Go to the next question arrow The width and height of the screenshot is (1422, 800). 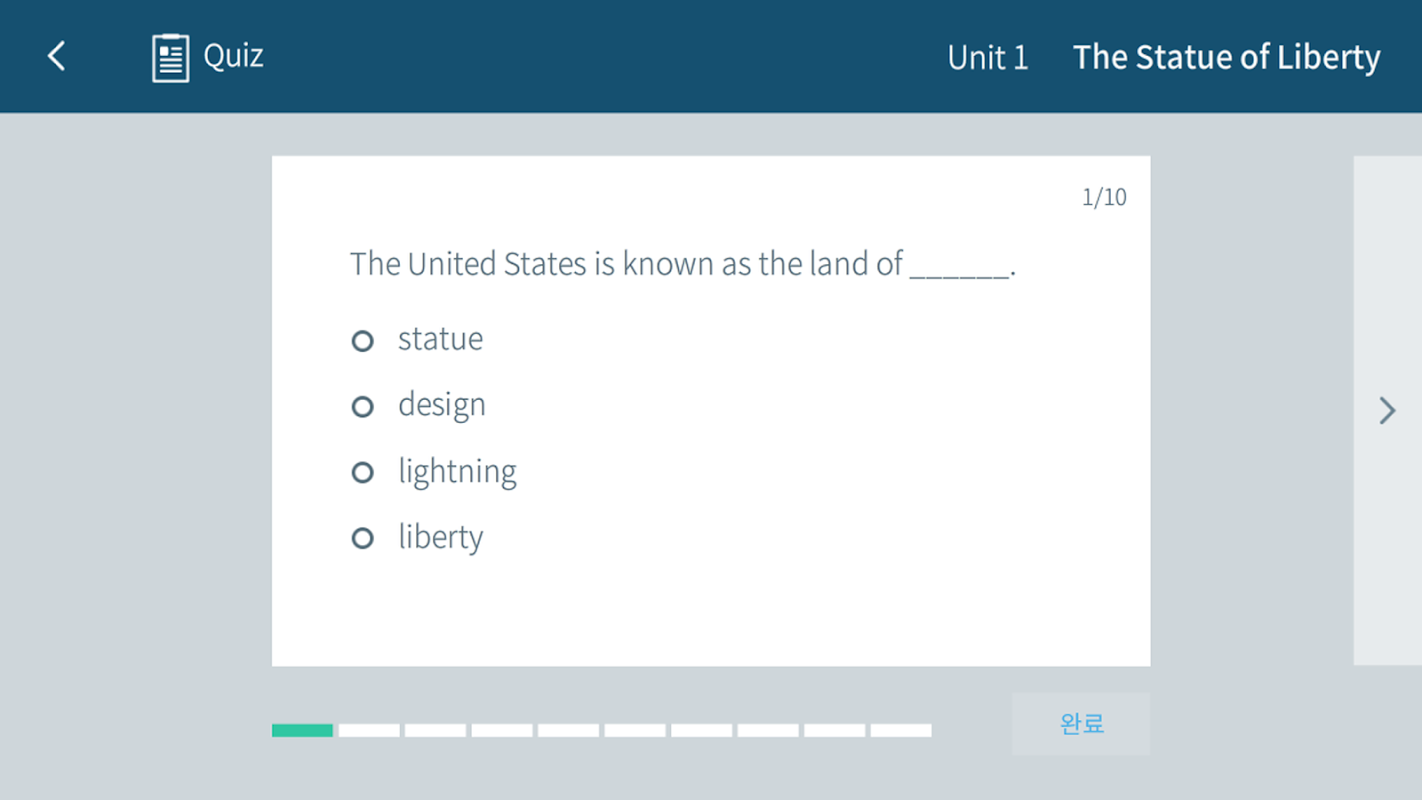(x=1387, y=410)
